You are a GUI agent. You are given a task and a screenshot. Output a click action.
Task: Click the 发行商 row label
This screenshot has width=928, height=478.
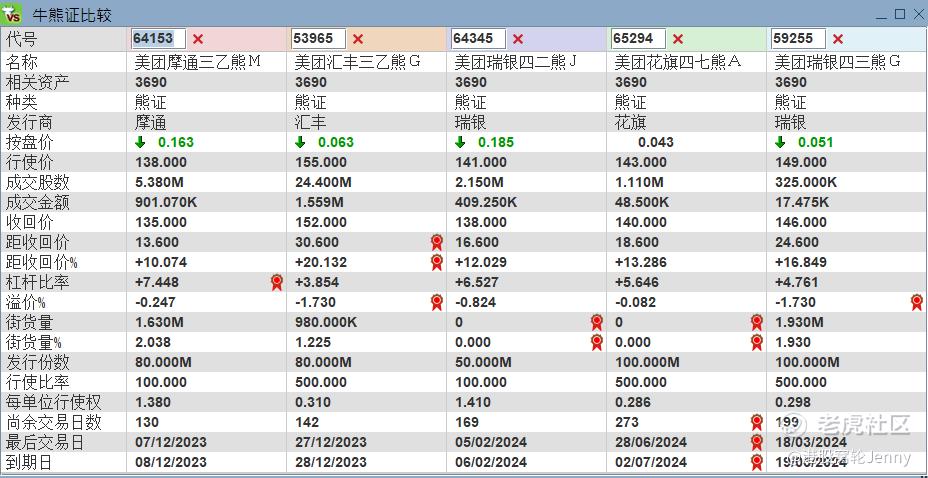(x=29, y=122)
